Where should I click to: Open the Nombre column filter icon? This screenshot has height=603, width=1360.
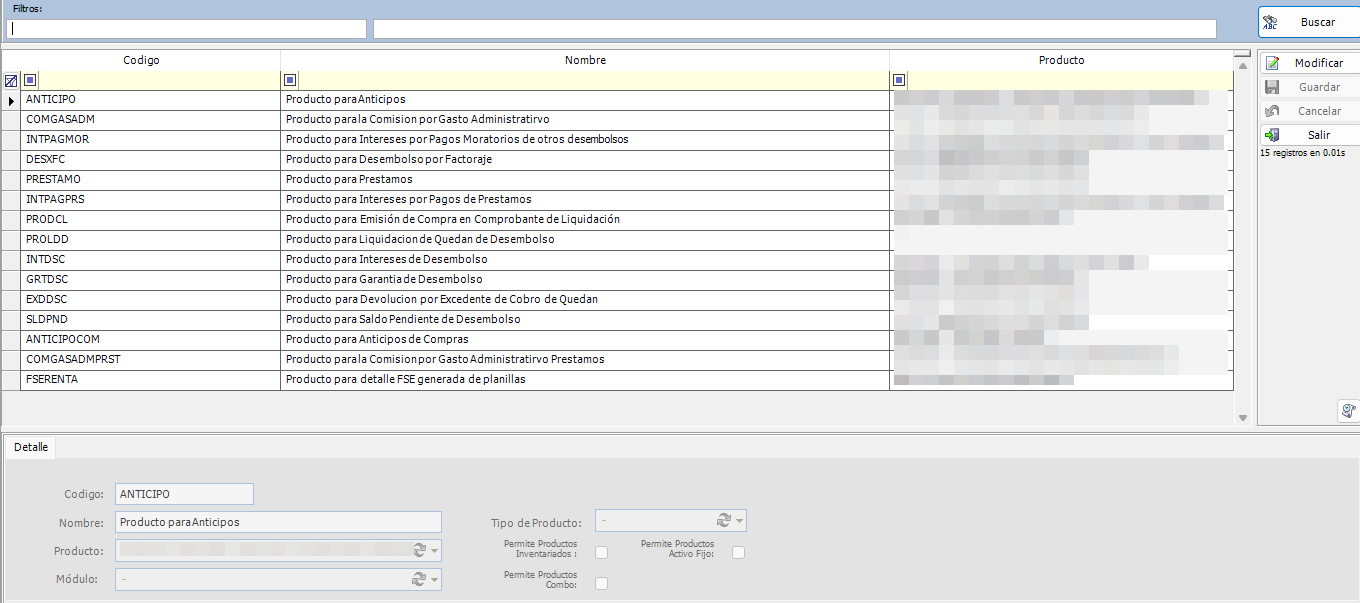290,79
